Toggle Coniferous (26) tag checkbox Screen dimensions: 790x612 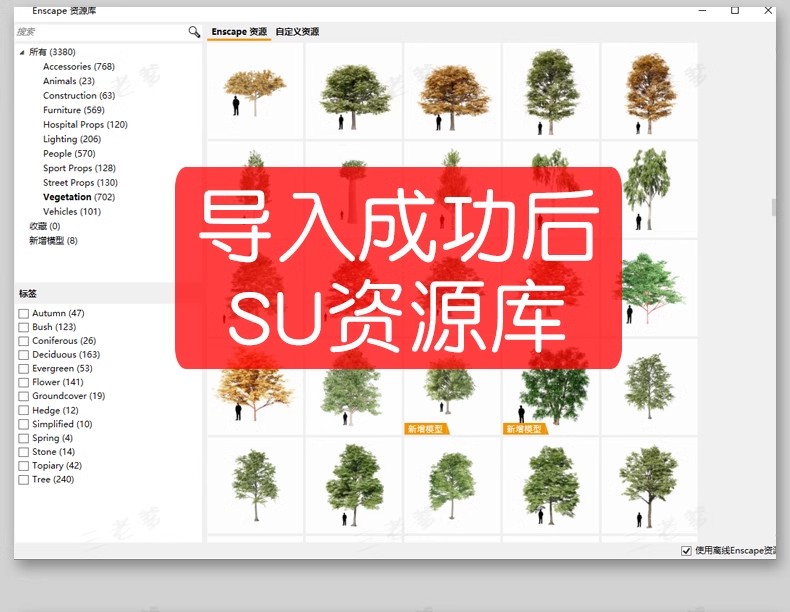coord(24,342)
